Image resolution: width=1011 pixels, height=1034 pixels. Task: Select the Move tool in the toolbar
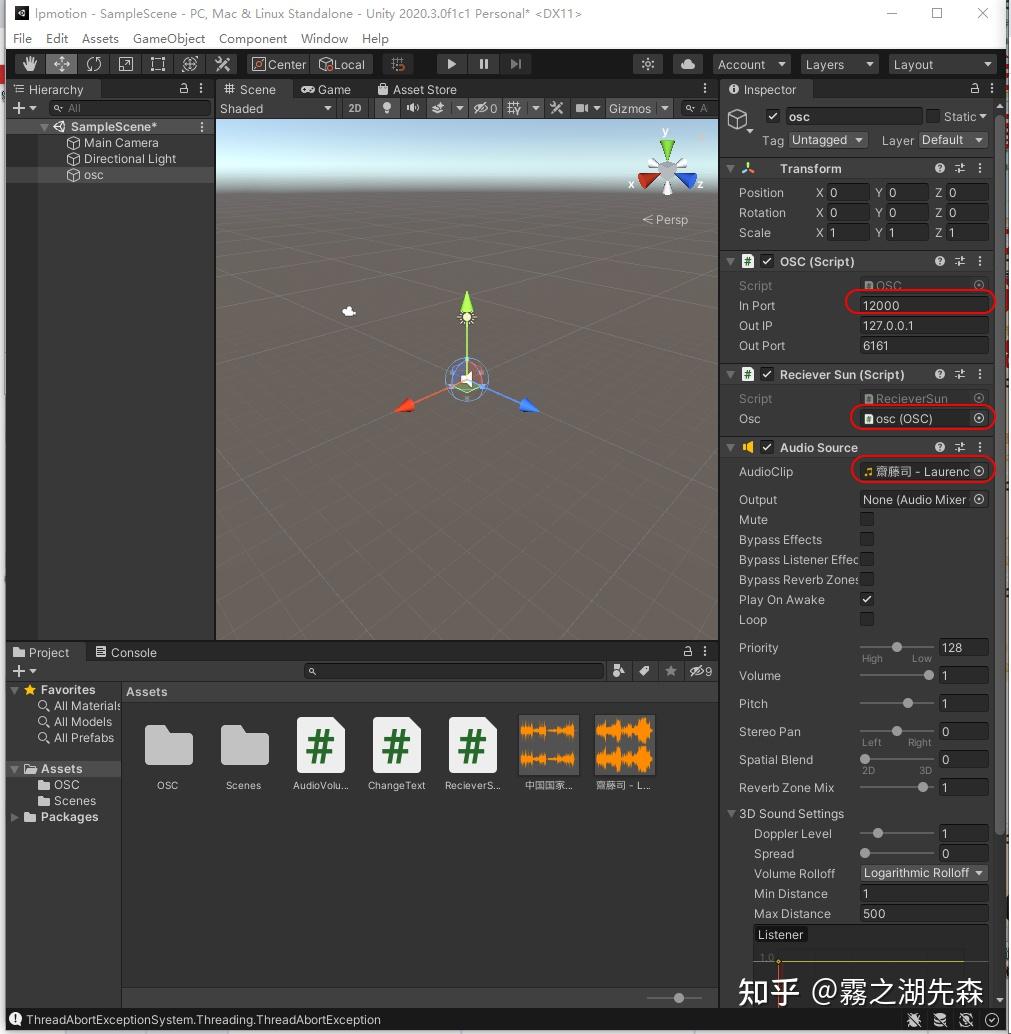(62, 63)
